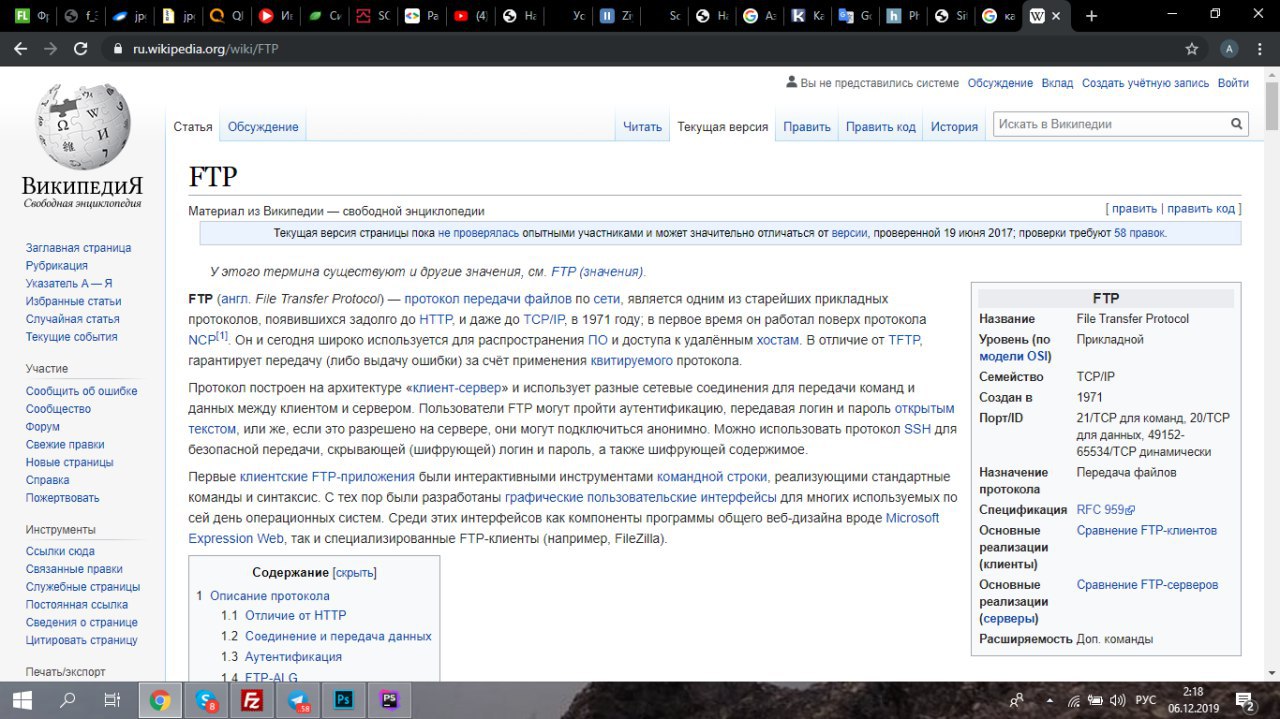Screen dimensions: 1280x719
Task: Click the РУС language indicator
Action: point(1146,700)
